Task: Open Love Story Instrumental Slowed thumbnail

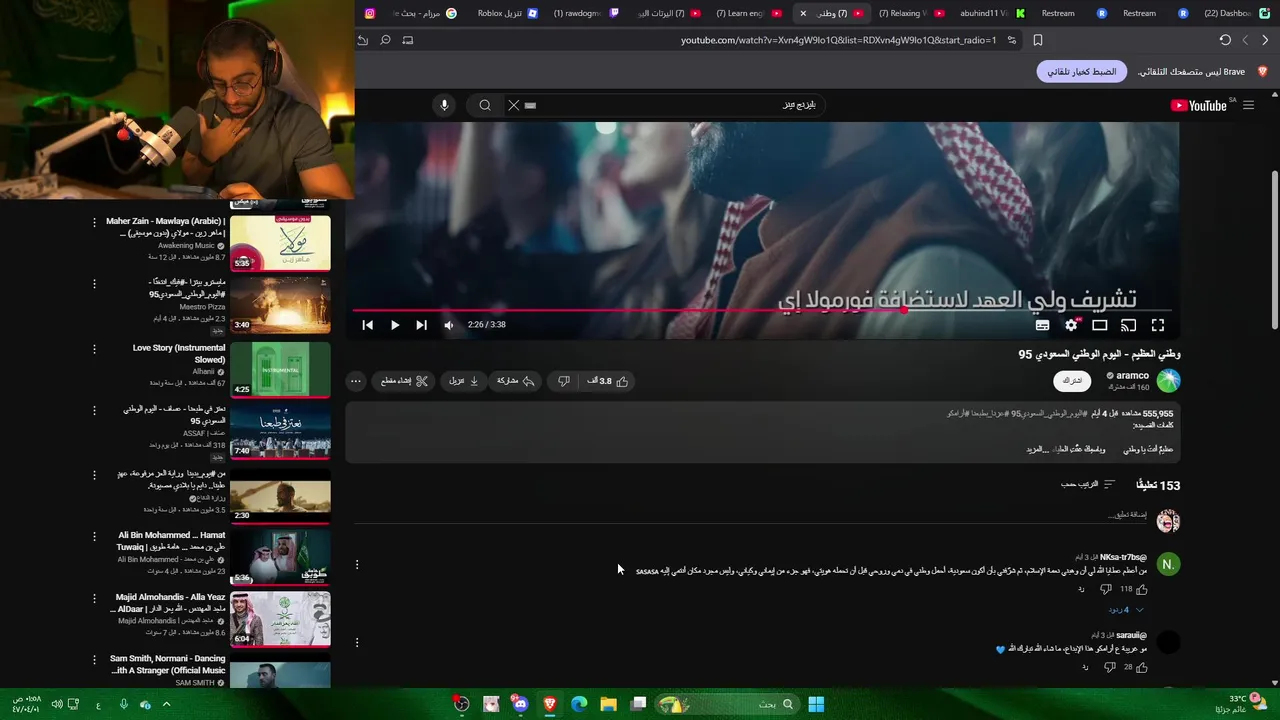Action: point(280,369)
